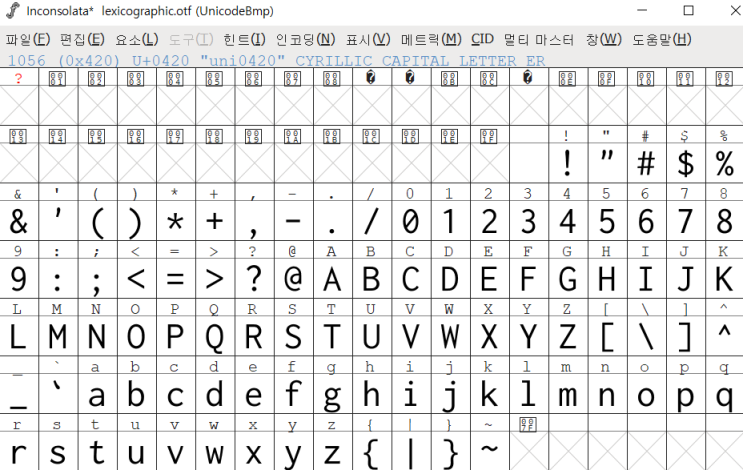Open the 메트릭(M) metrics menu

pyautogui.click(x=431, y=39)
